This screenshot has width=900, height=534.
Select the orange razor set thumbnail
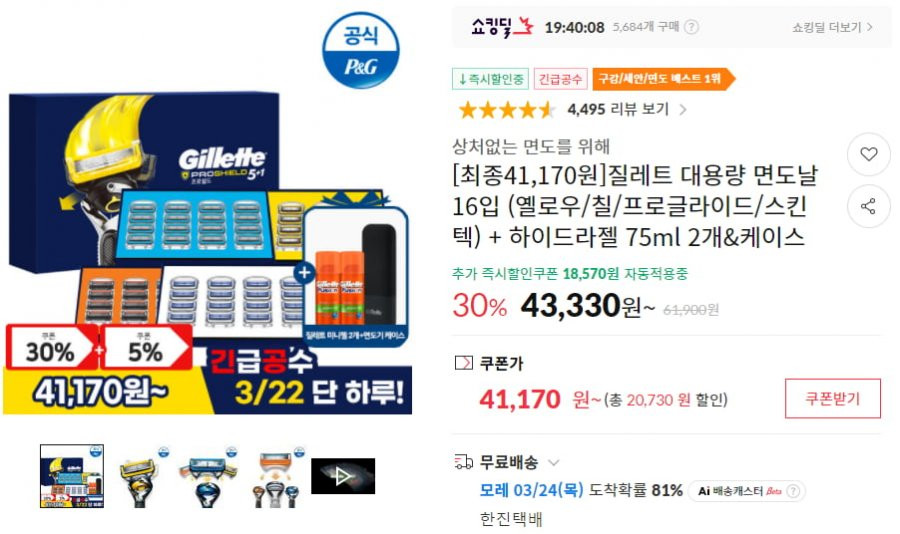pos(276,476)
